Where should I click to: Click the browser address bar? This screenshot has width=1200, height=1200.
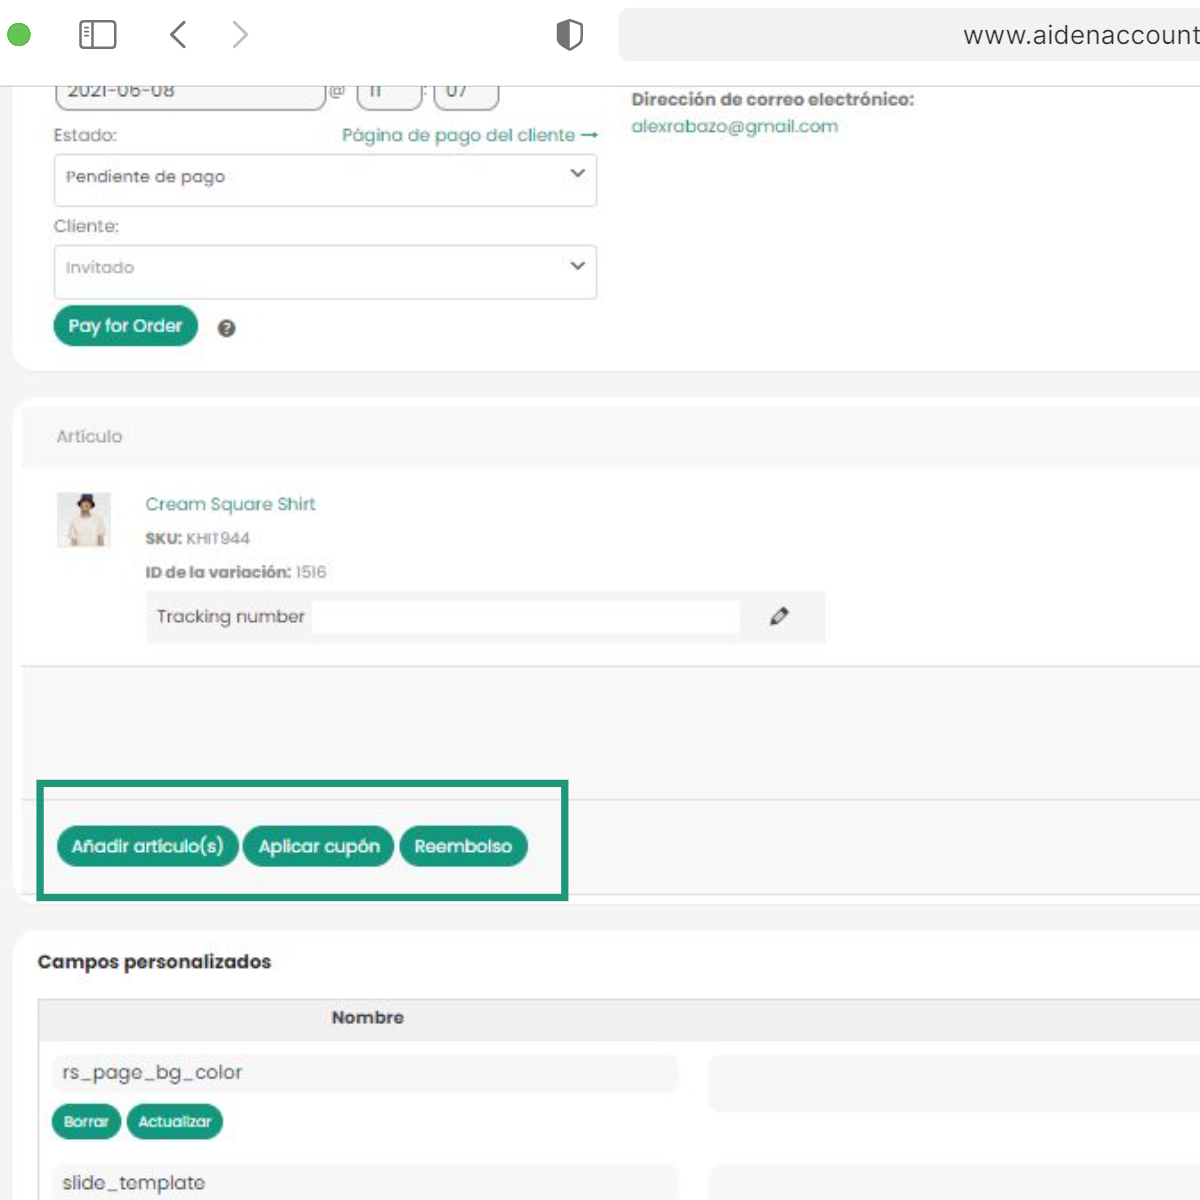(x=910, y=36)
